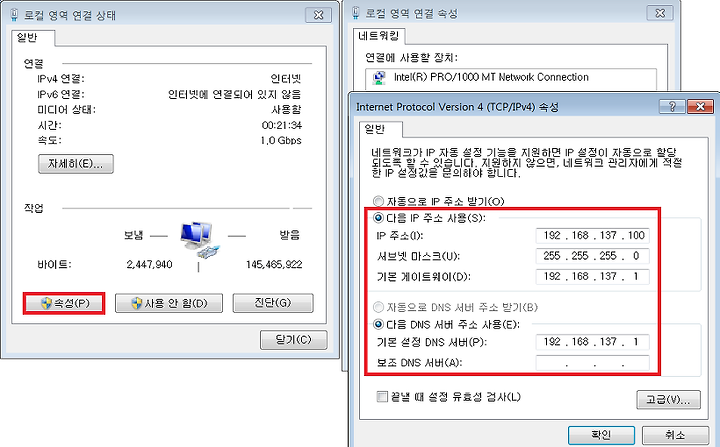Open the 자세히(E)... details button

click(x=76, y=164)
